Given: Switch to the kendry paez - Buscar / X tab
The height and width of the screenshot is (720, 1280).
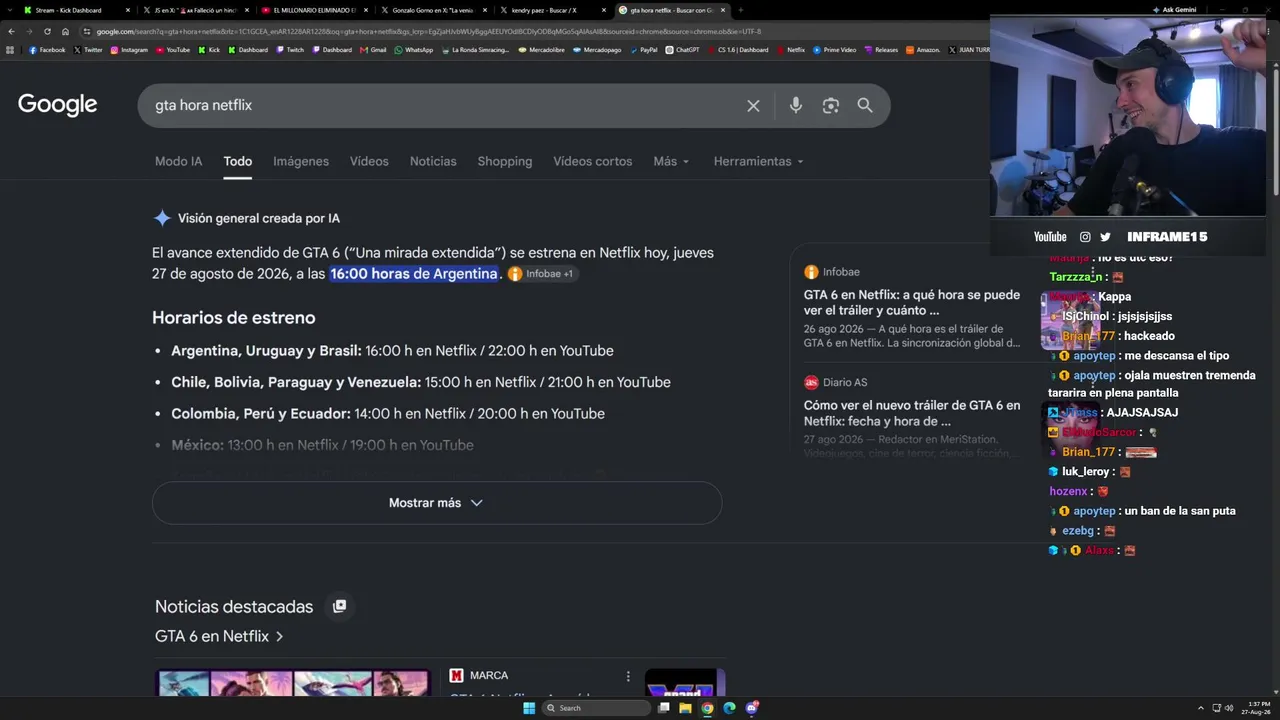Looking at the screenshot, I should point(551,10).
